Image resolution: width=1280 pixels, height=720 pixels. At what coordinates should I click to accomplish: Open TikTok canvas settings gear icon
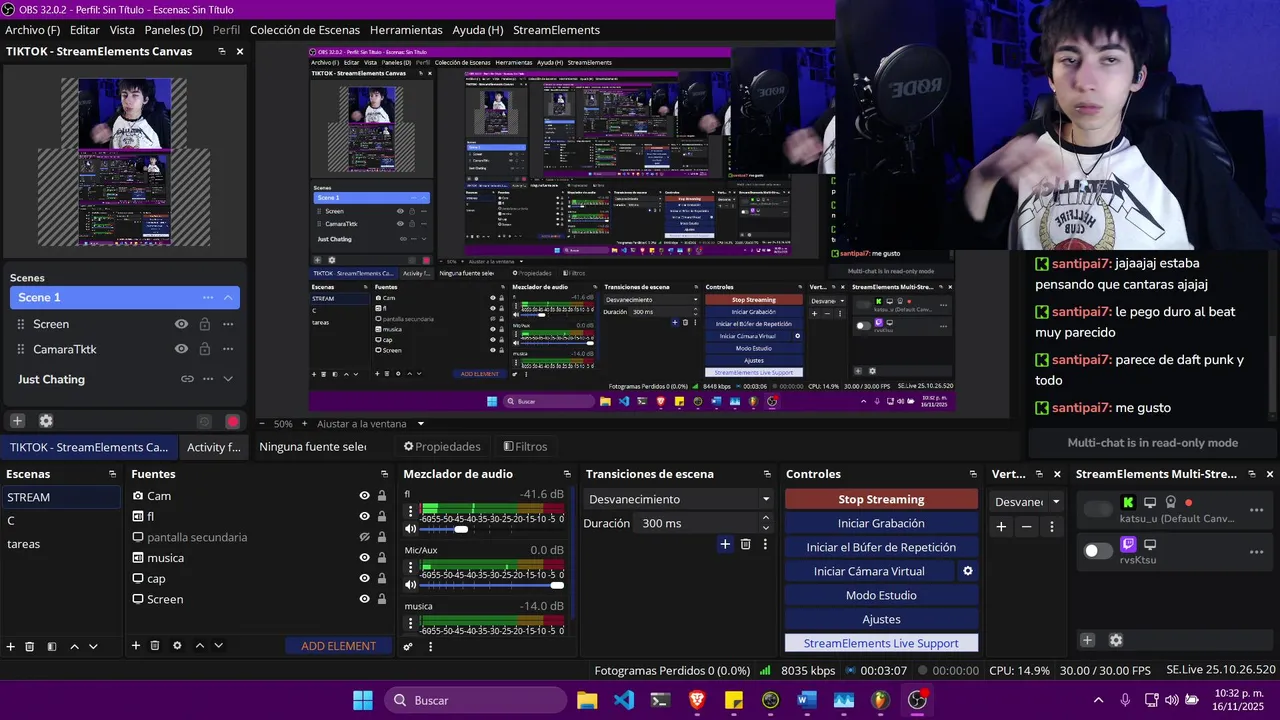click(45, 421)
